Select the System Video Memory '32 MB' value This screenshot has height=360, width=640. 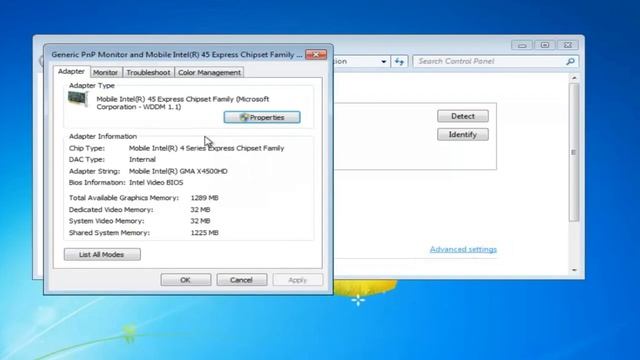coord(200,221)
